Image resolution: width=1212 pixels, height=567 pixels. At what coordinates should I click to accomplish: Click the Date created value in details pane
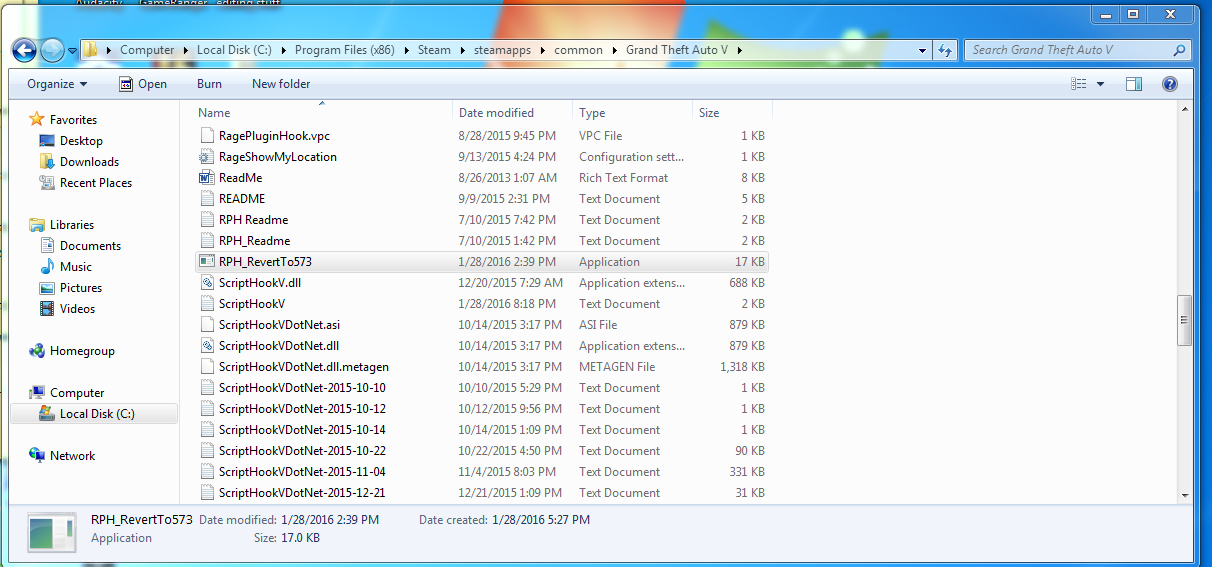tap(539, 520)
